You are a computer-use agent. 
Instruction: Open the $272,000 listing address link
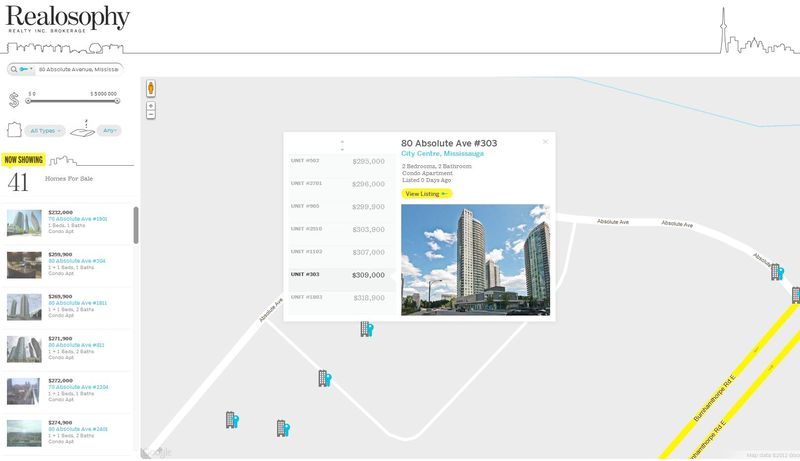click(78, 387)
